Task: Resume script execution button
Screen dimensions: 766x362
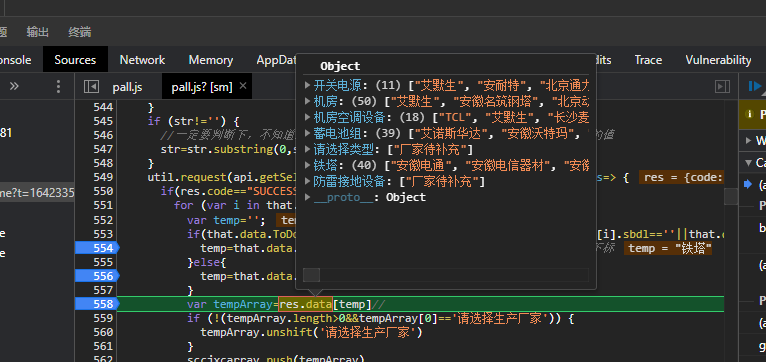Action: point(755,86)
